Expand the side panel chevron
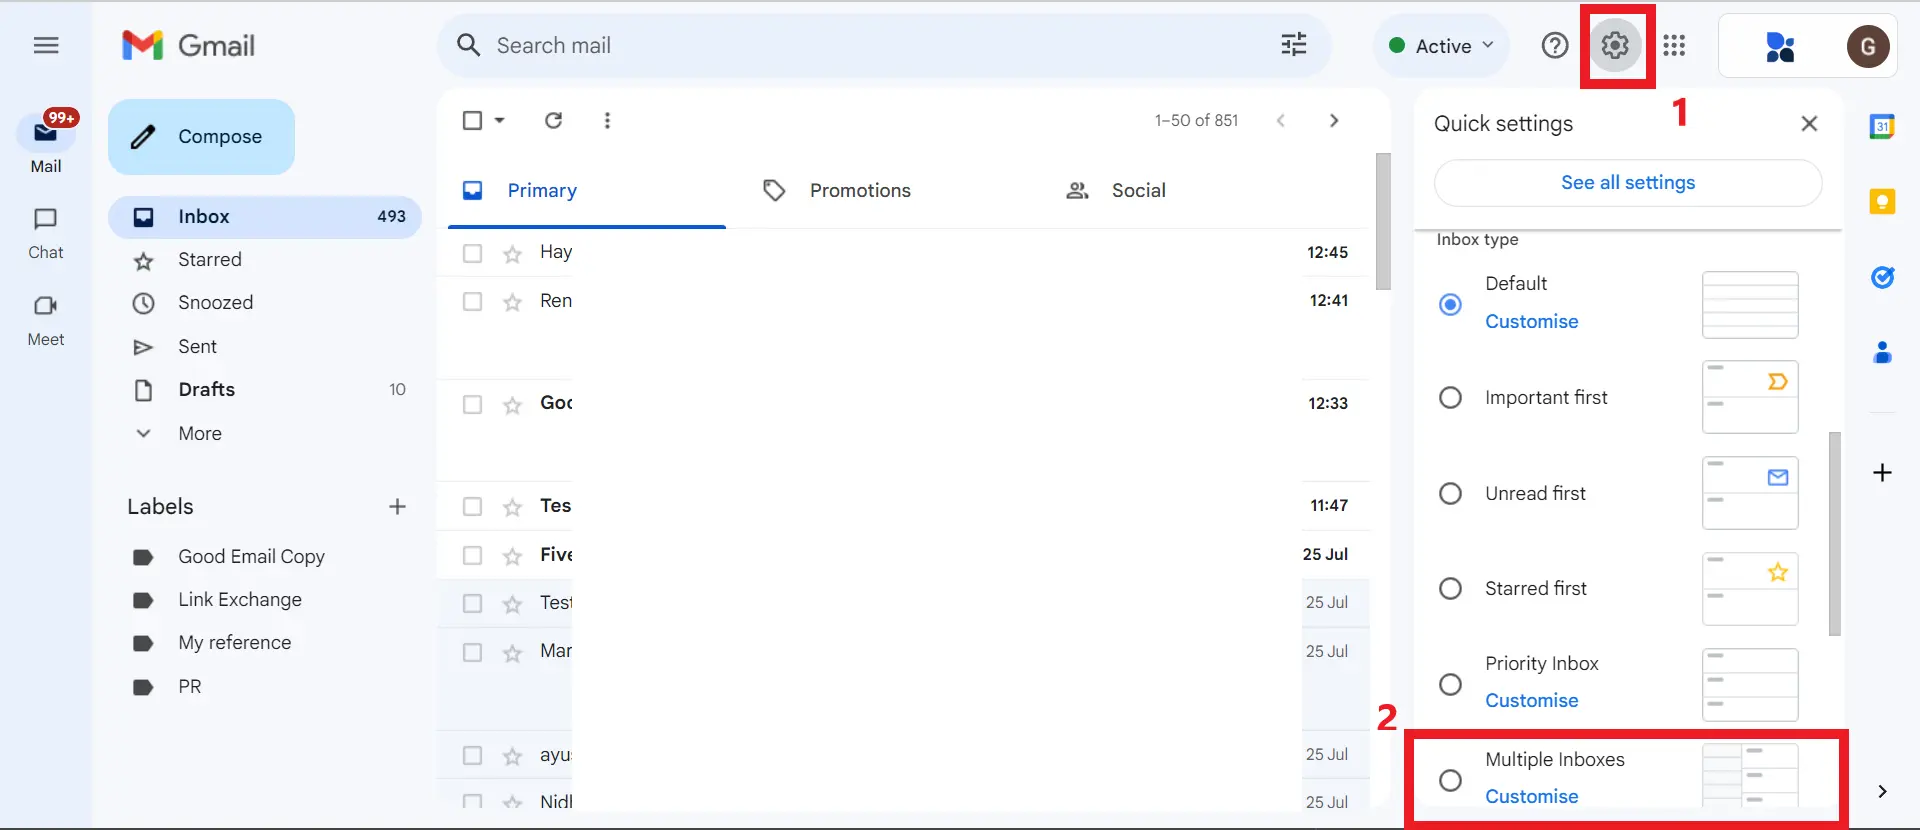The width and height of the screenshot is (1920, 830). (1882, 792)
